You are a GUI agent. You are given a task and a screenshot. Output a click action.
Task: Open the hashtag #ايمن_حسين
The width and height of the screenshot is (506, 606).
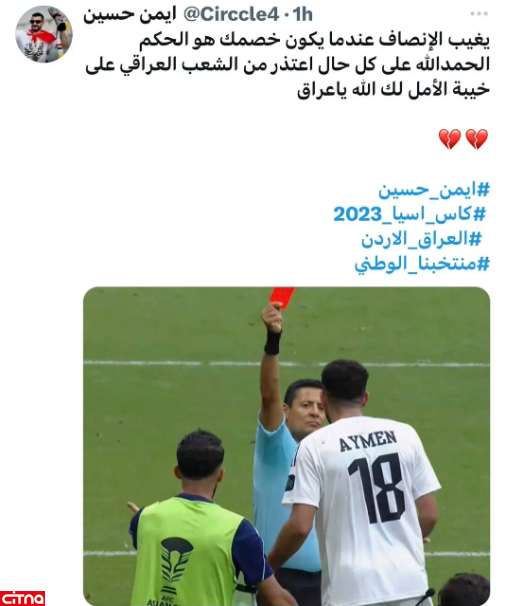[434, 191]
